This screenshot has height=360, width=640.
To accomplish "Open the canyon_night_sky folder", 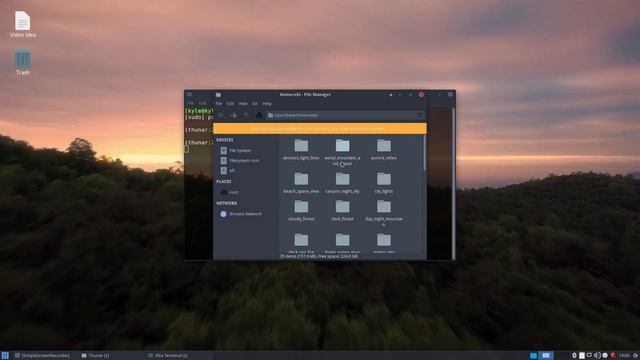I will (342, 183).
